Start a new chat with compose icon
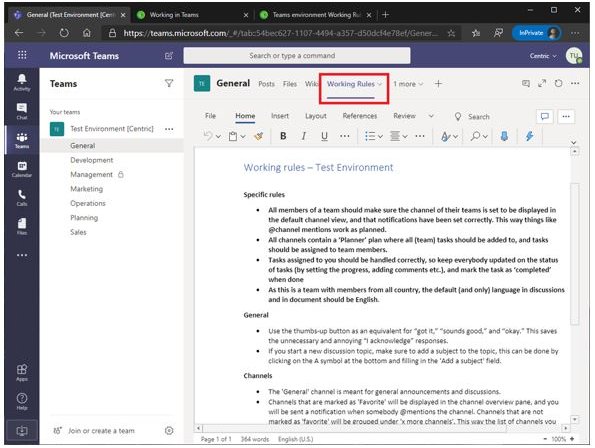 (x=169, y=56)
